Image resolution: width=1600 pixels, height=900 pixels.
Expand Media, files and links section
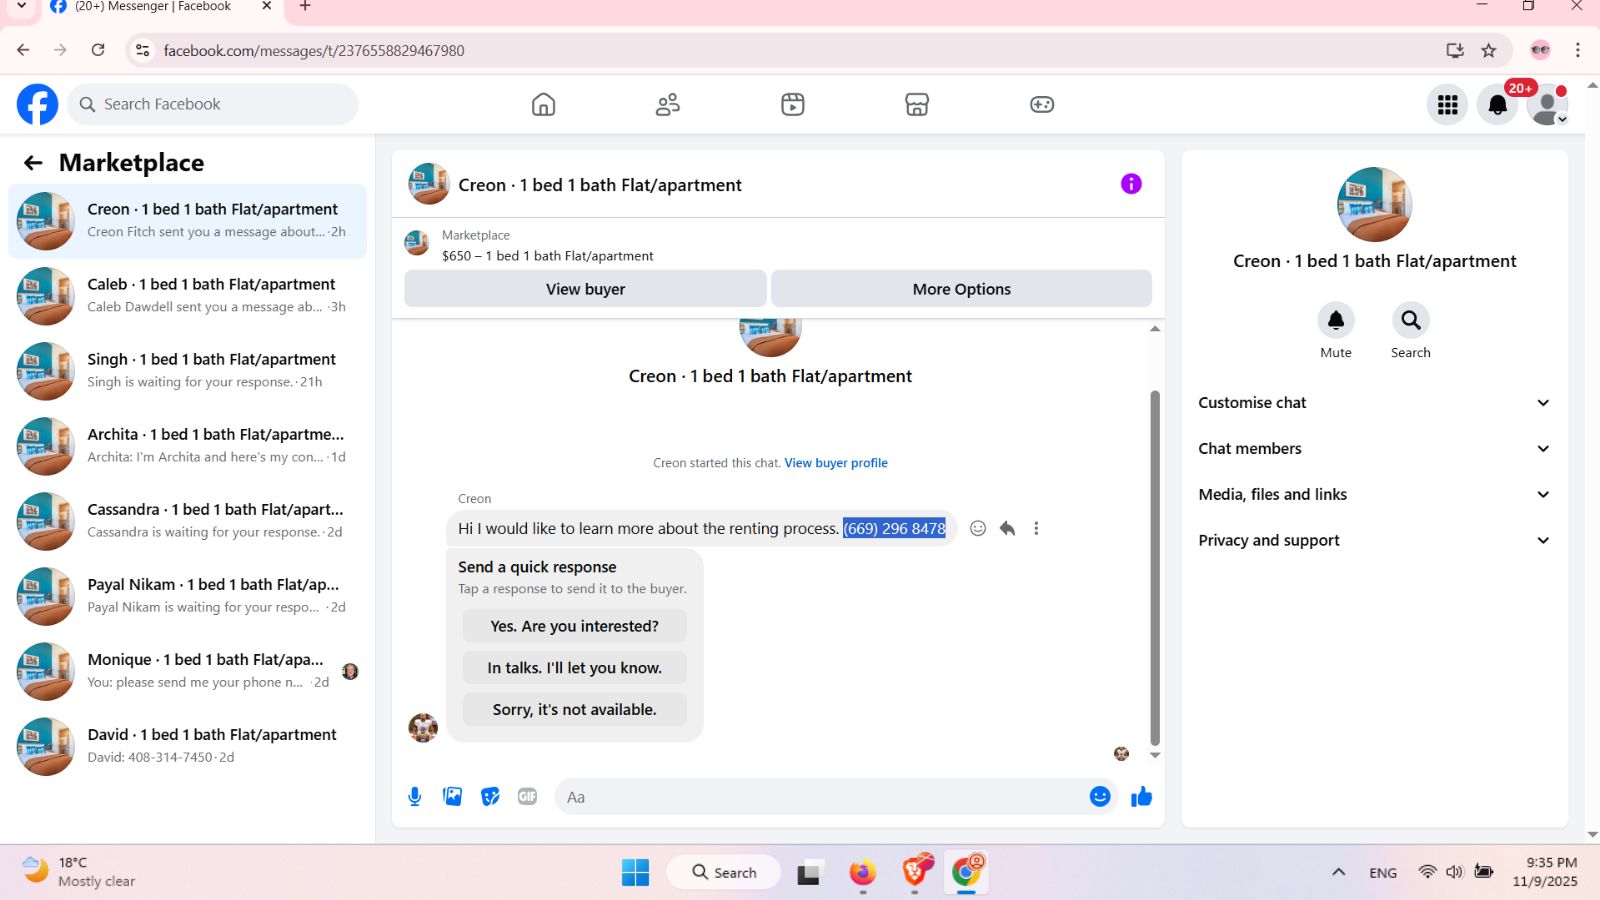1374,495
